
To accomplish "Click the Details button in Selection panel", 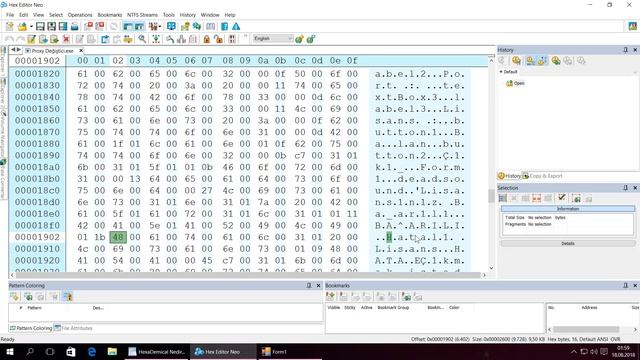I will pos(568,243).
